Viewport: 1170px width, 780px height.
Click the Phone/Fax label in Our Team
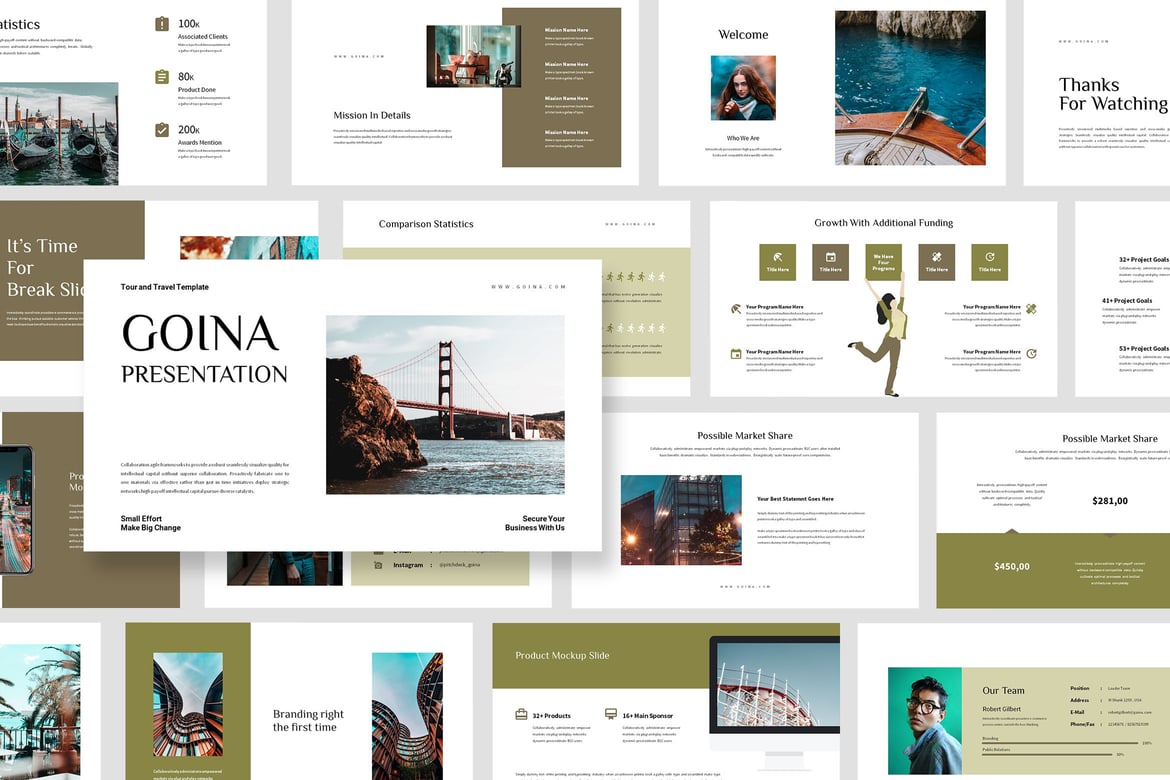click(x=1083, y=724)
